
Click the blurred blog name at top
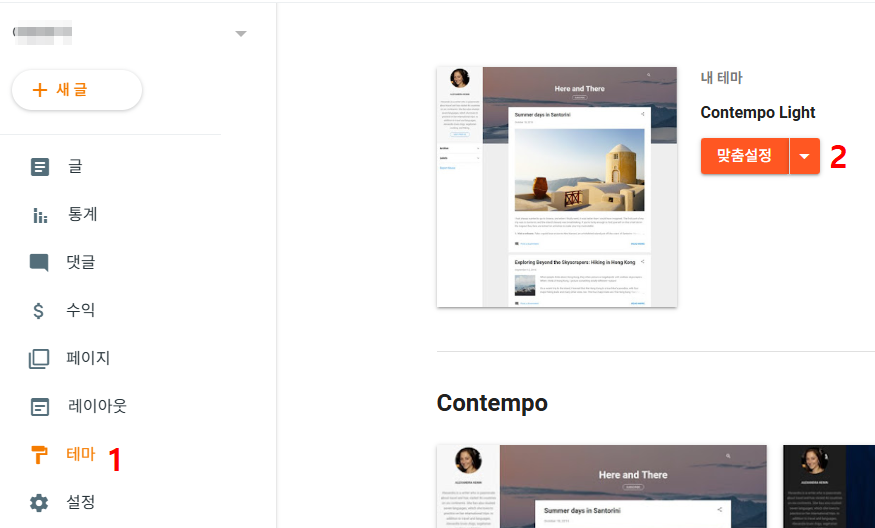click(x=43, y=32)
